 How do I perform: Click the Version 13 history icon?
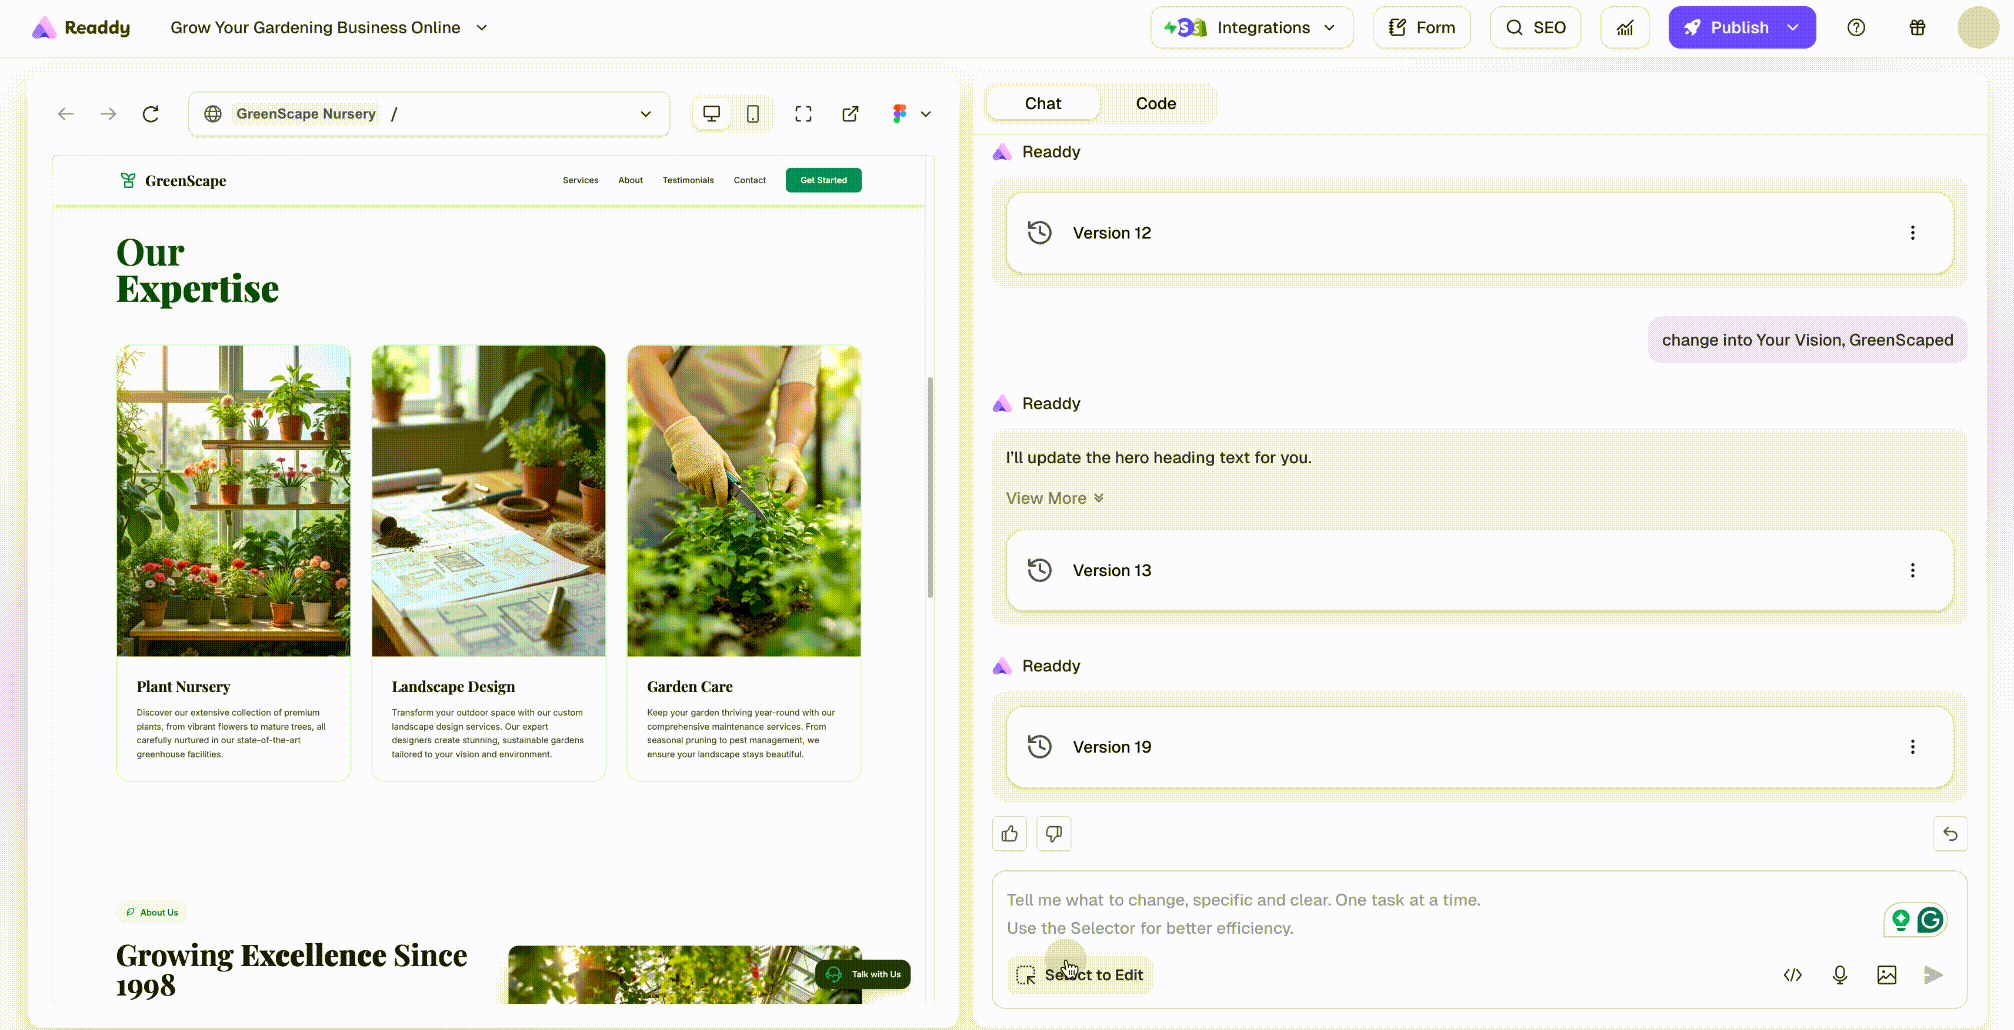[1040, 570]
